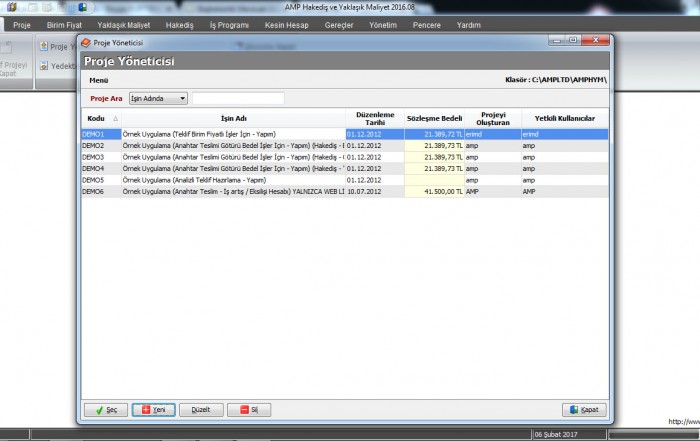Open the Menü link in dialog
The image size is (700, 441).
click(x=98, y=79)
